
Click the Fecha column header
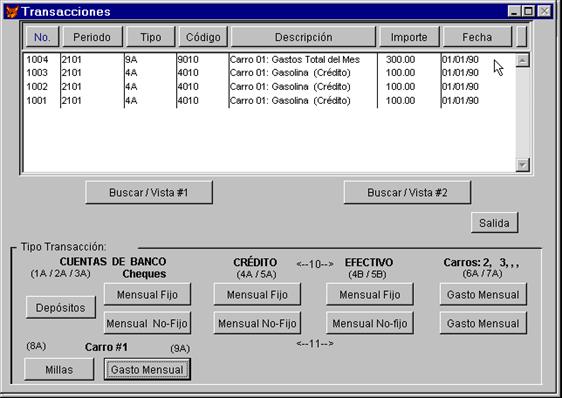(x=477, y=37)
